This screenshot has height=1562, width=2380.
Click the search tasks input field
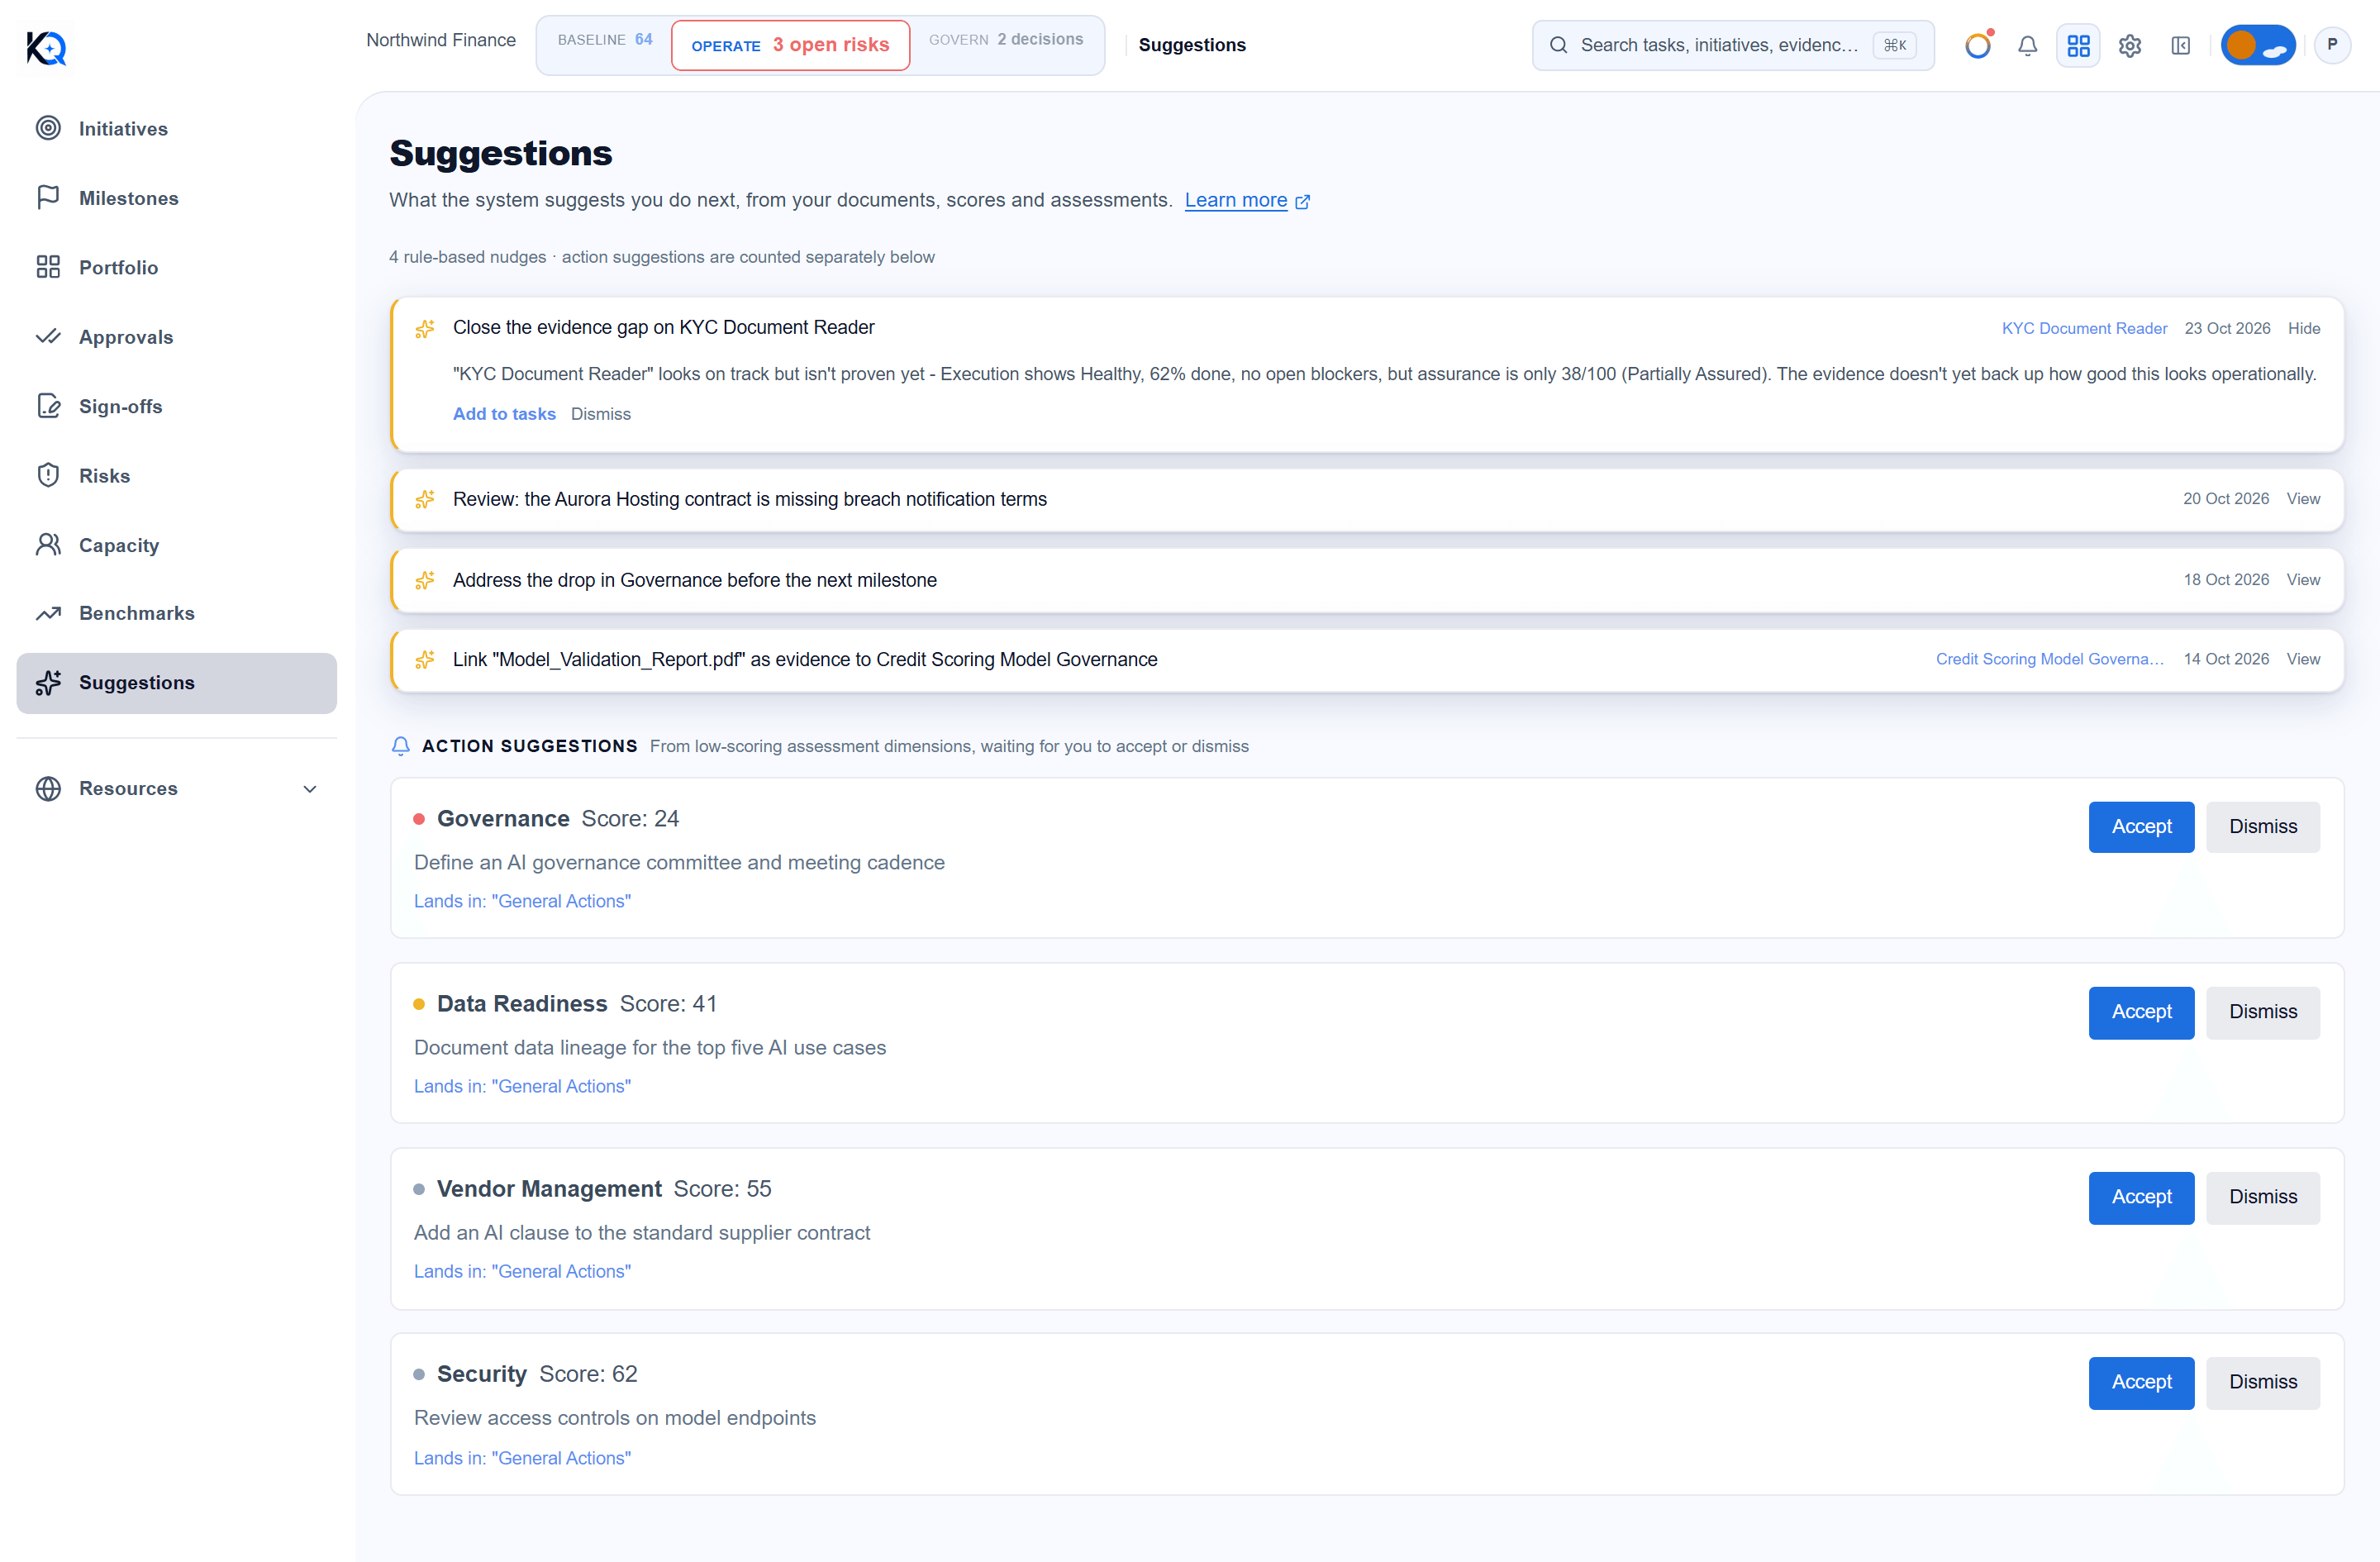pos(1733,45)
